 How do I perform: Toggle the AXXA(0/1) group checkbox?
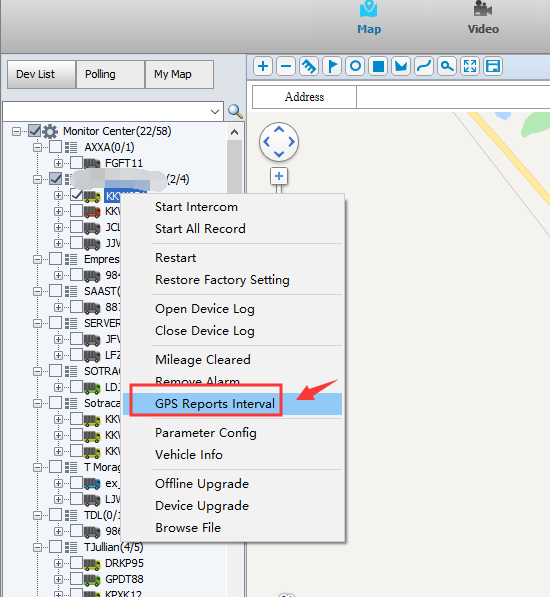tap(56, 147)
